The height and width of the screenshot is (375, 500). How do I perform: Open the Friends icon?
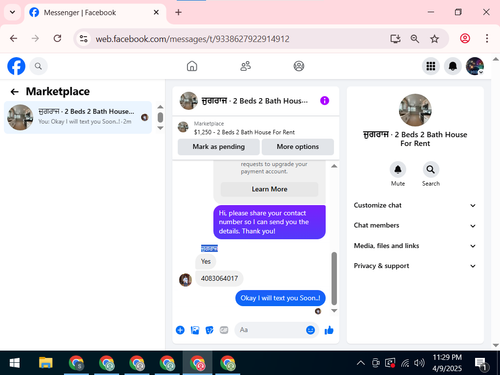[245, 66]
